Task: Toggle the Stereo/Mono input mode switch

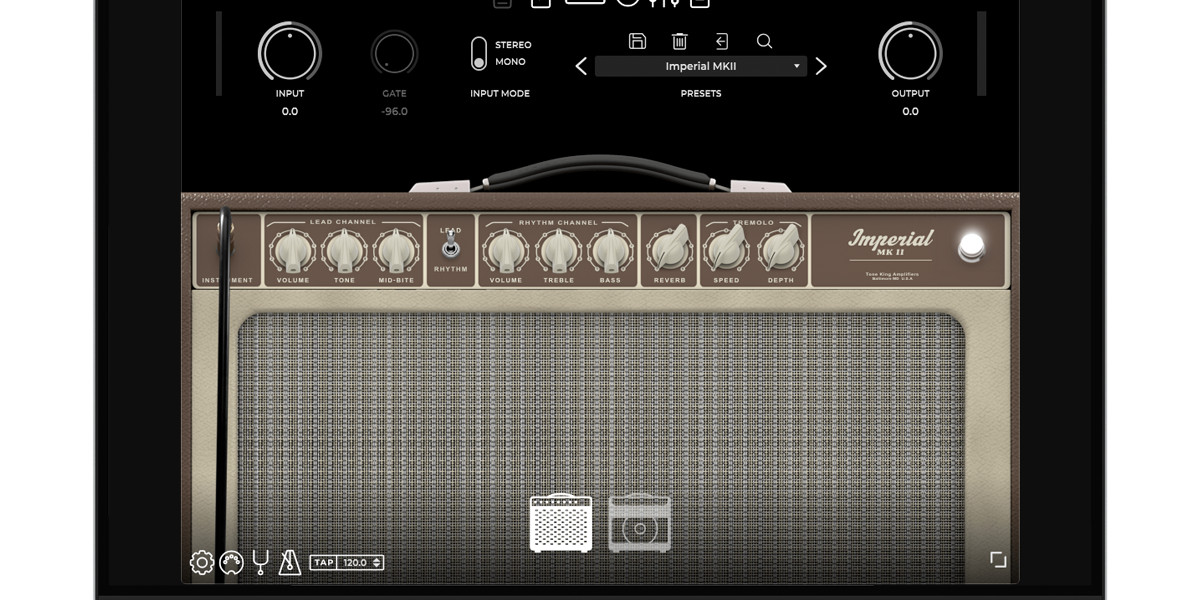Action: tap(479, 53)
